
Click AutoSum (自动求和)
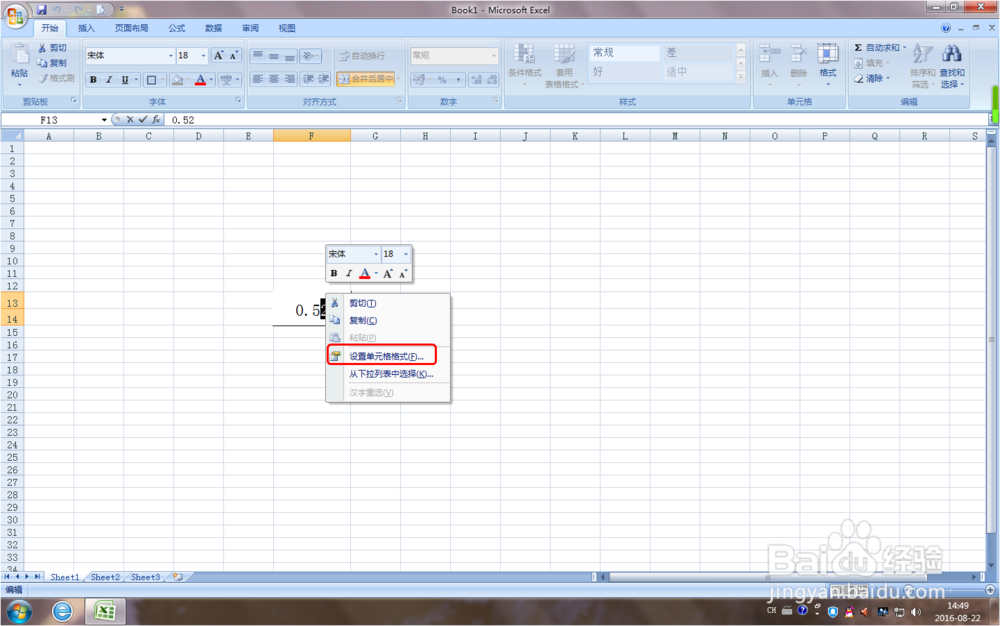tap(879, 48)
